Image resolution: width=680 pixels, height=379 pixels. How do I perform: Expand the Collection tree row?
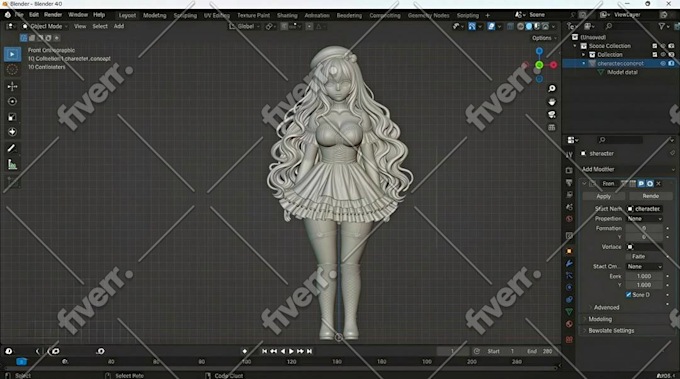pyautogui.click(x=584, y=55)
